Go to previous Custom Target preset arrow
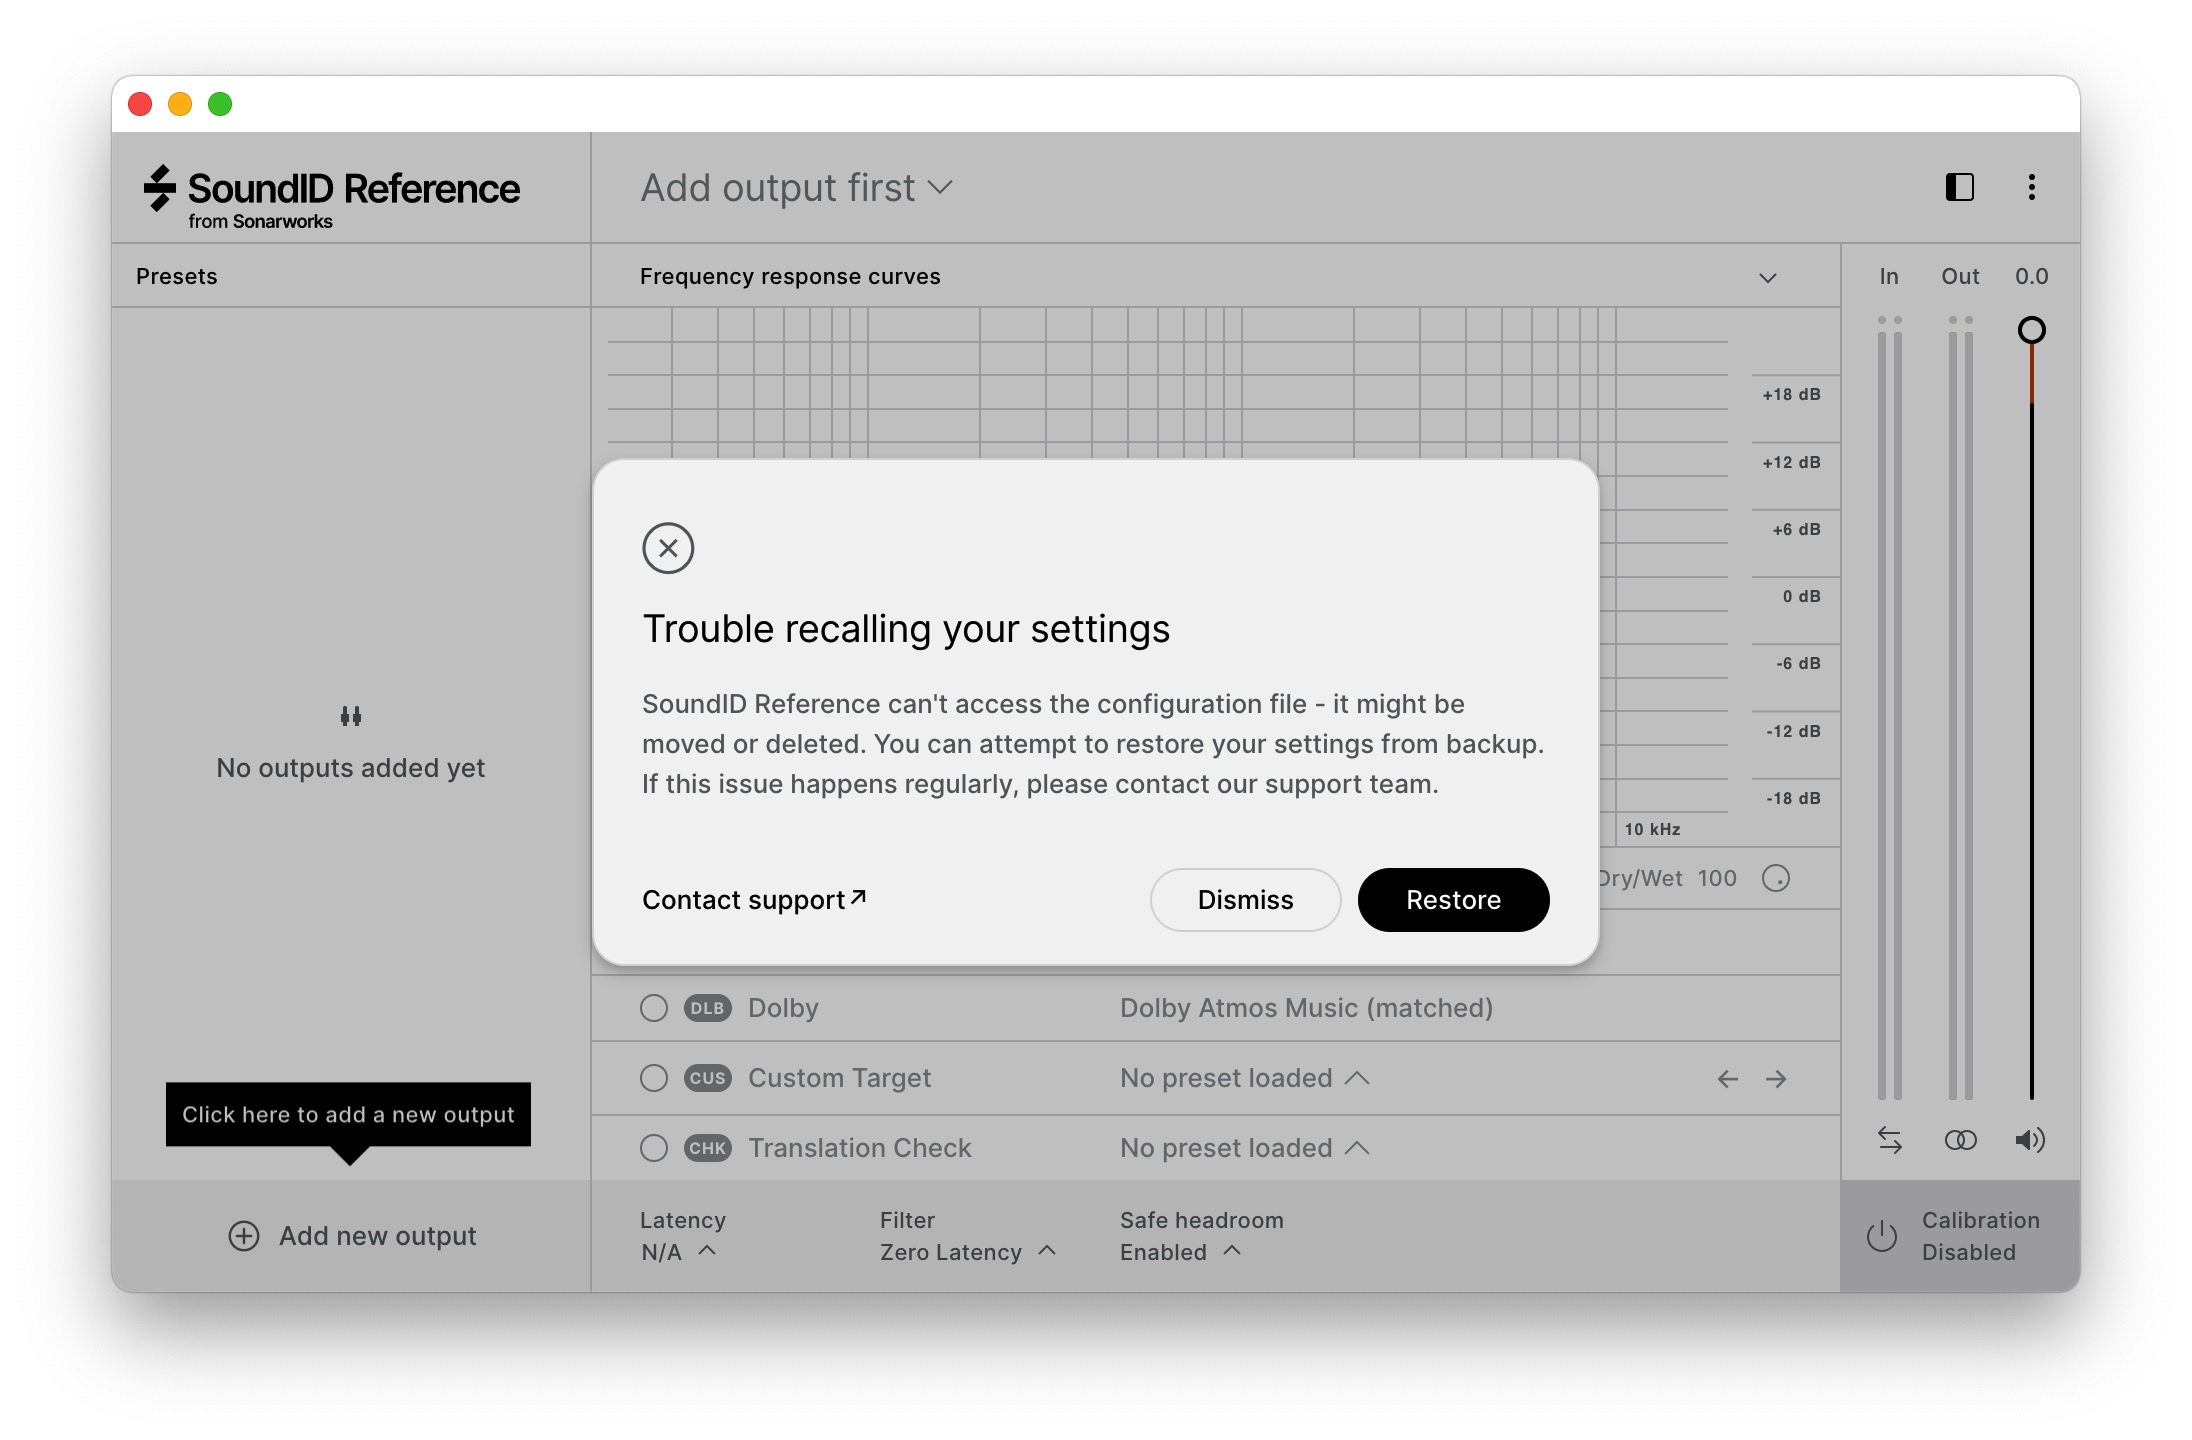Screen dimensions: 2192x1440 click(1728, 1079)
